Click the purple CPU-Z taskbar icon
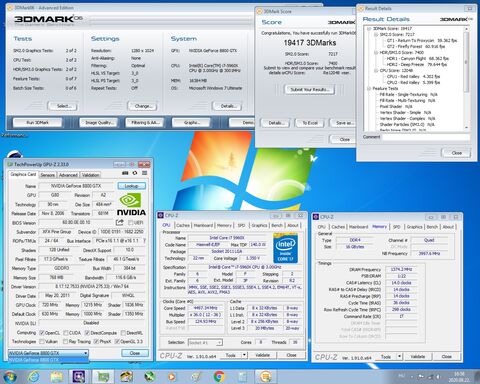Viewport: 480px width, 384px height. point(79,377)
